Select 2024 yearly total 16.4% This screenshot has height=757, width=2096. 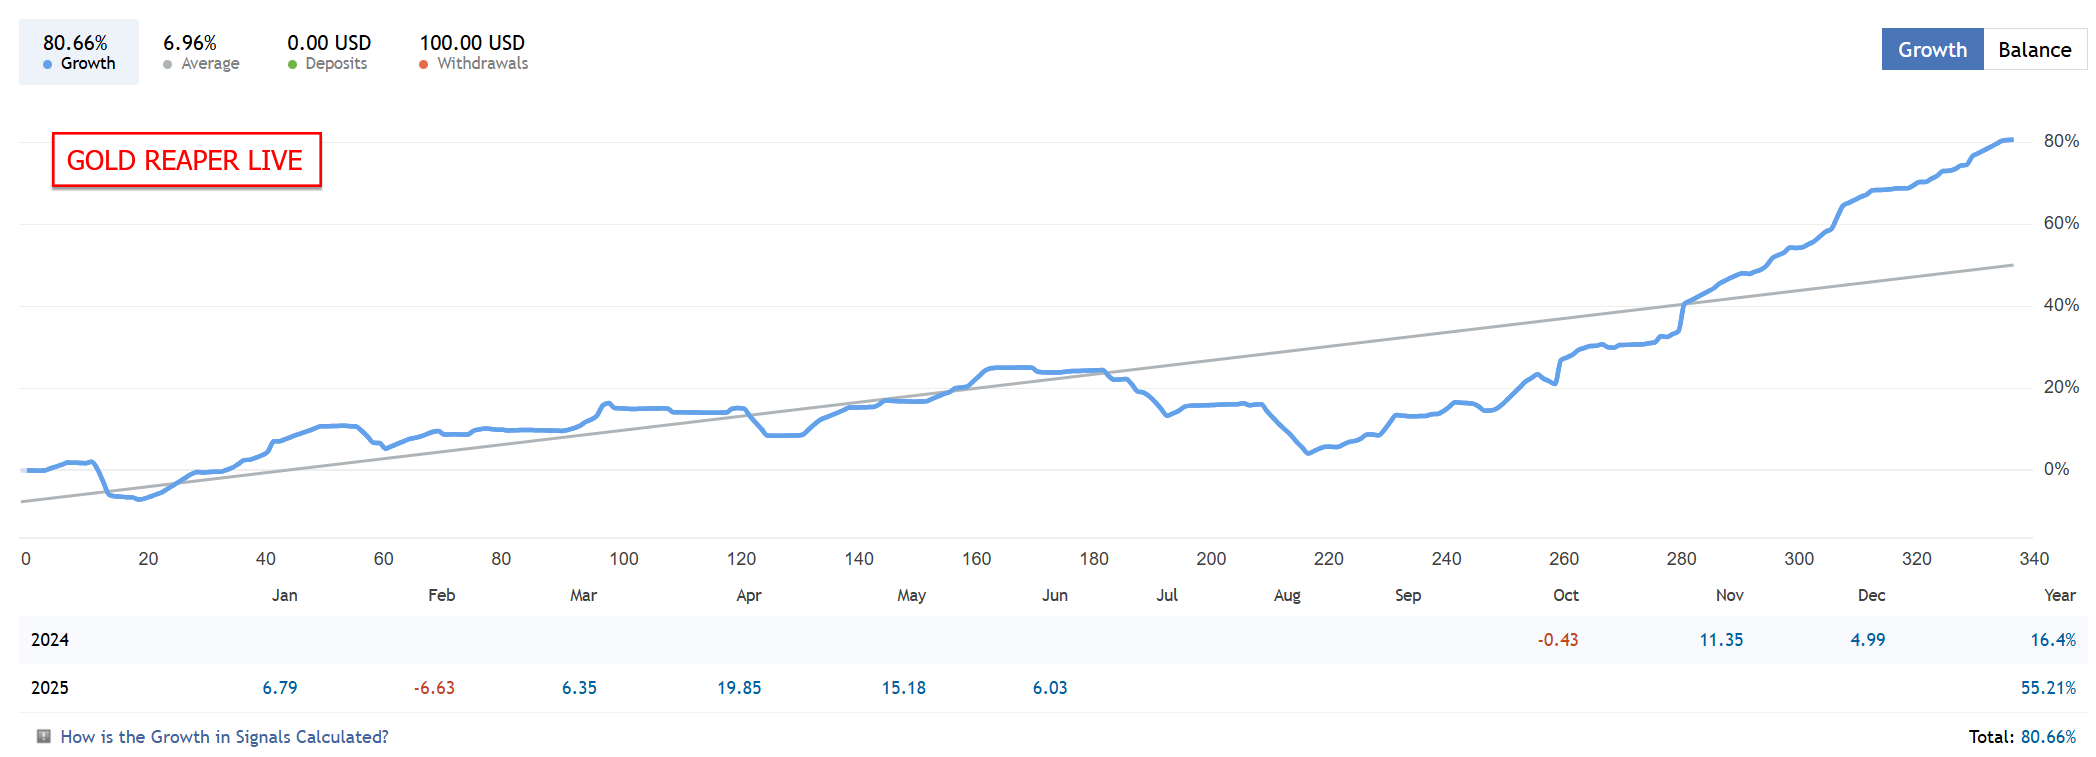[x=2053, y=640]
